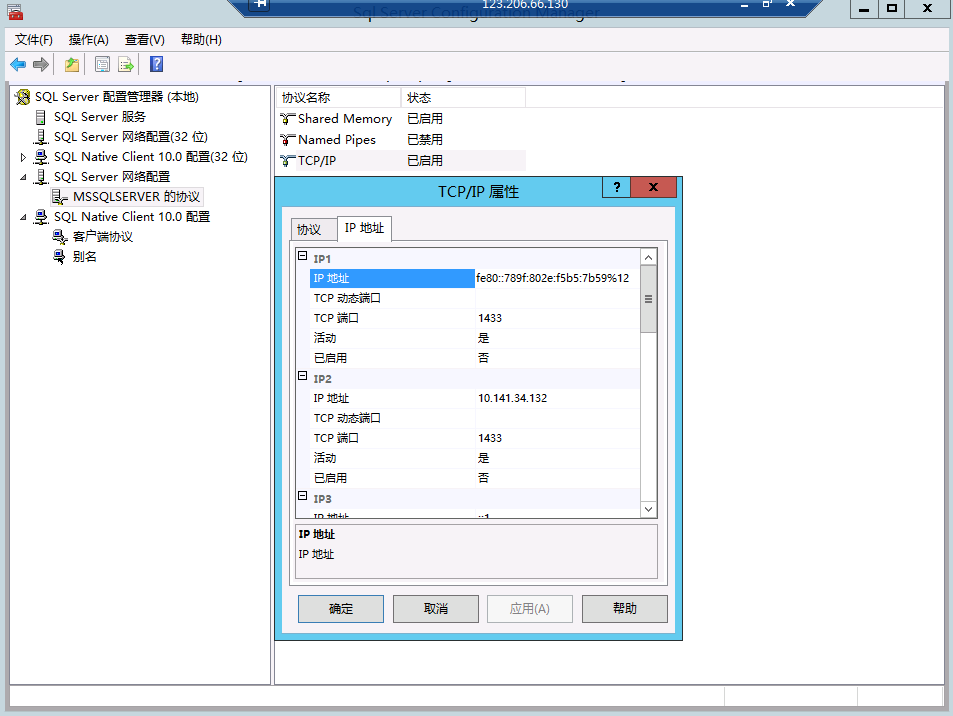953x716 pixels.
Task: Click the Named Pipes protocol icon
Action: click(x=287, y=140)
